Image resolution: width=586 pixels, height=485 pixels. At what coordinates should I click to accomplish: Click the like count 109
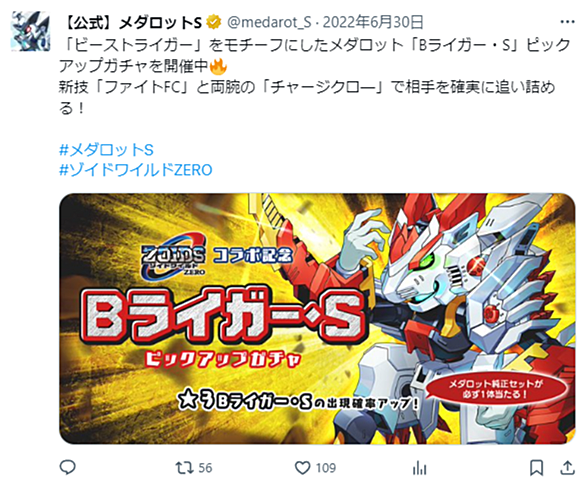coord(326,468)
